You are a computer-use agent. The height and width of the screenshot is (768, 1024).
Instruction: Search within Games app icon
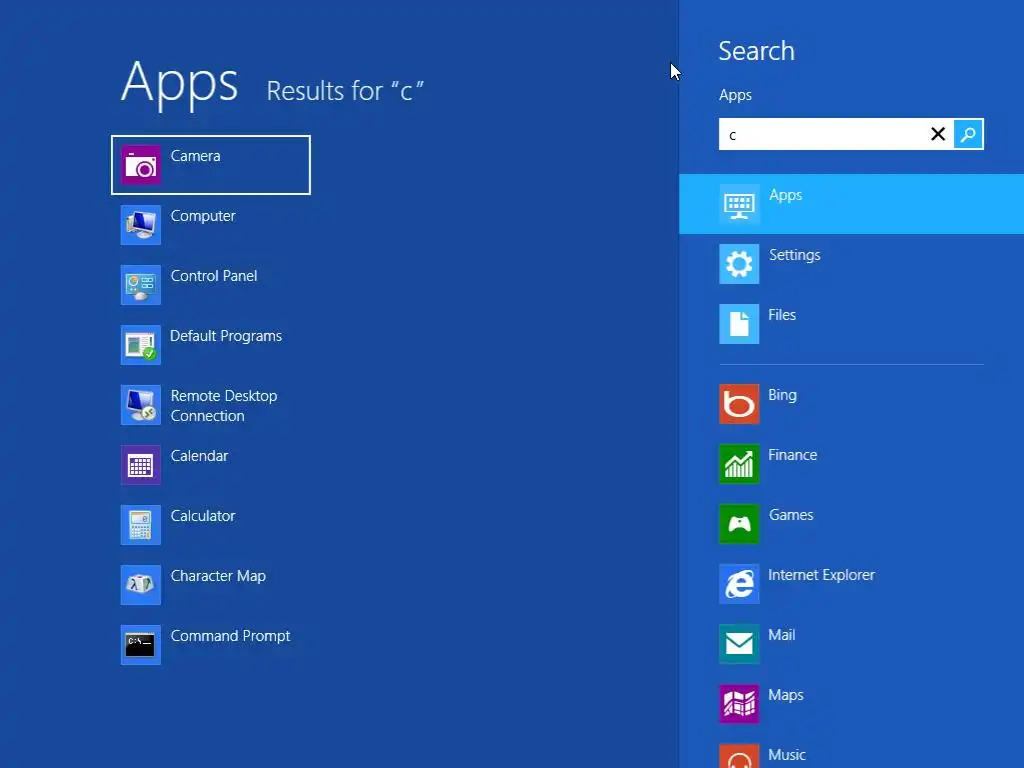point(739,524)
